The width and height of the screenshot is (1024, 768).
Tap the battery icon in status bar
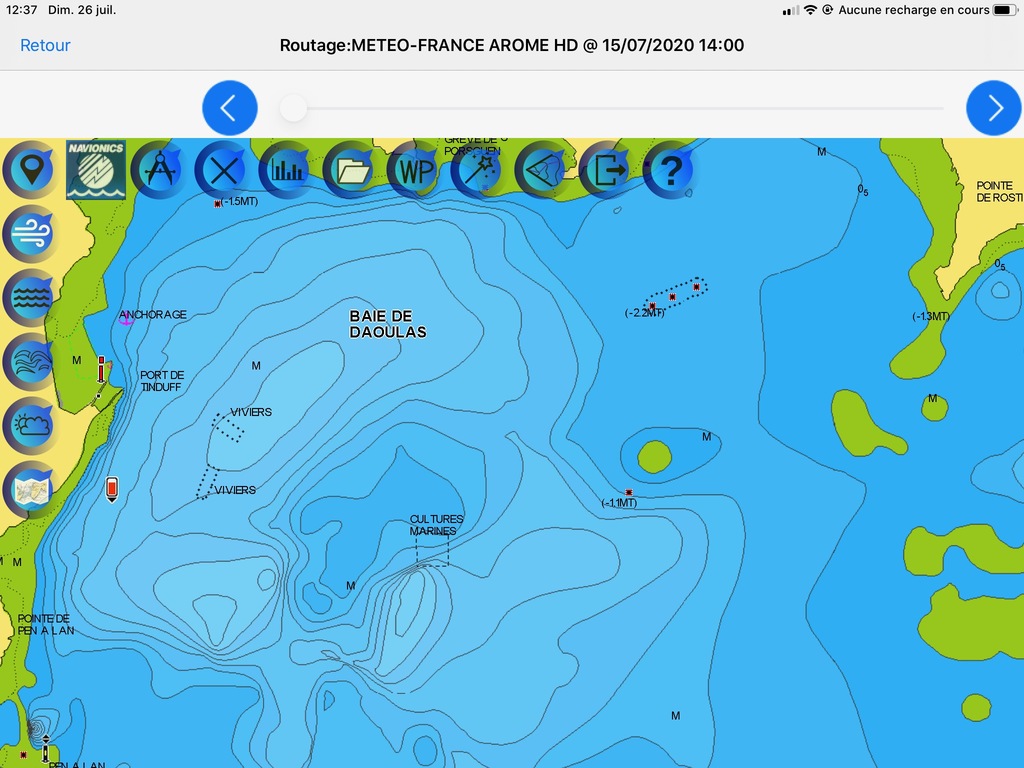point(1004,10)
